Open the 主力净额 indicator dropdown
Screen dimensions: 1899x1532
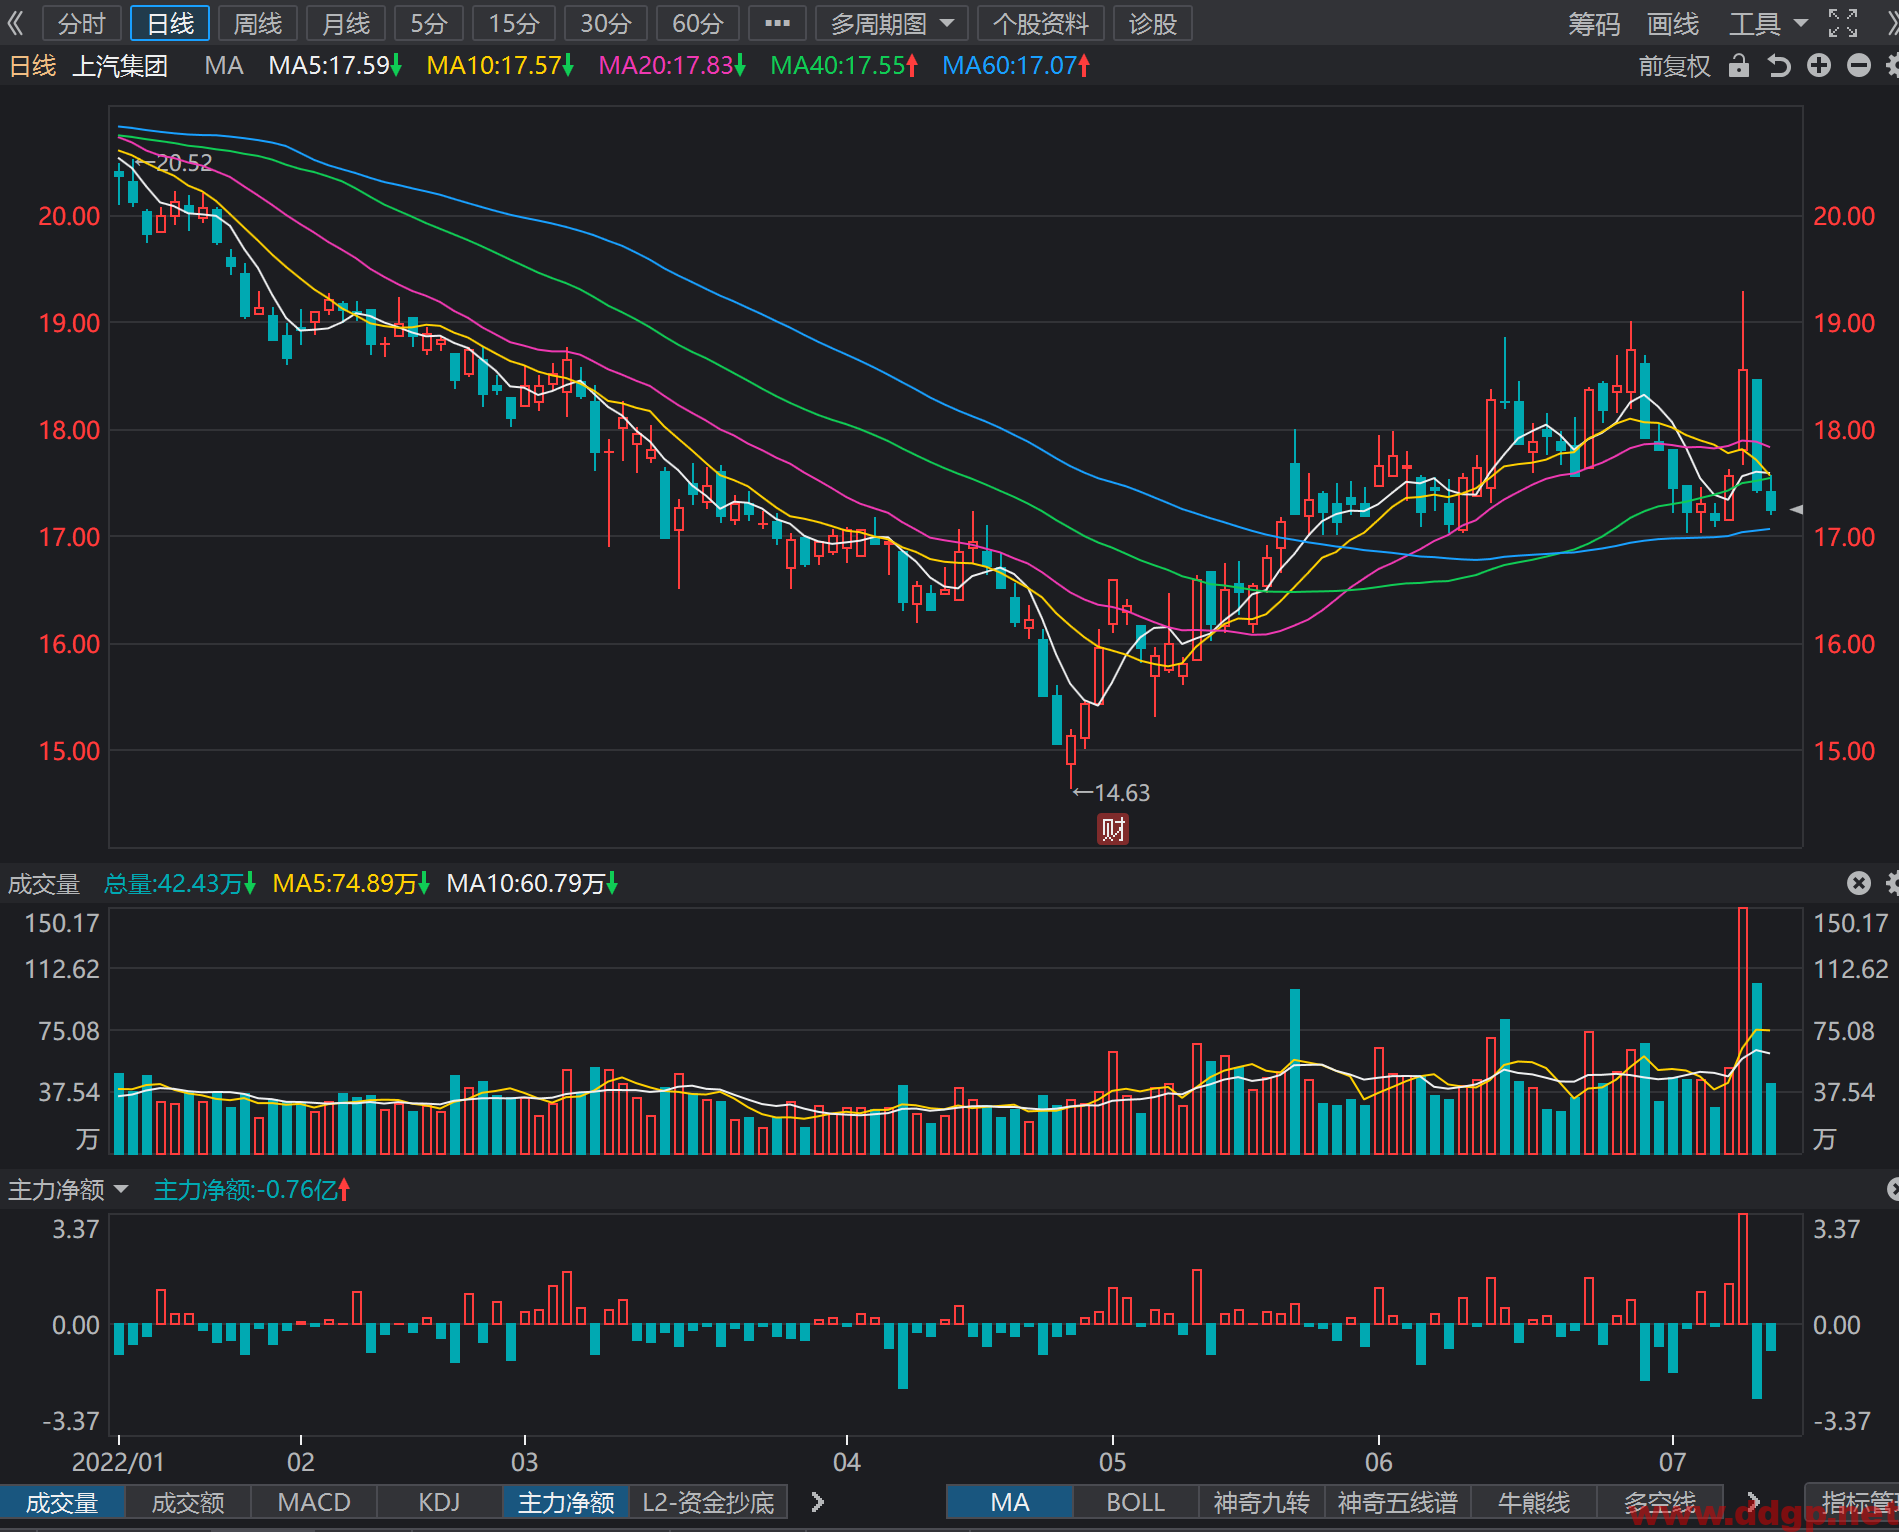click(68, 1190)
